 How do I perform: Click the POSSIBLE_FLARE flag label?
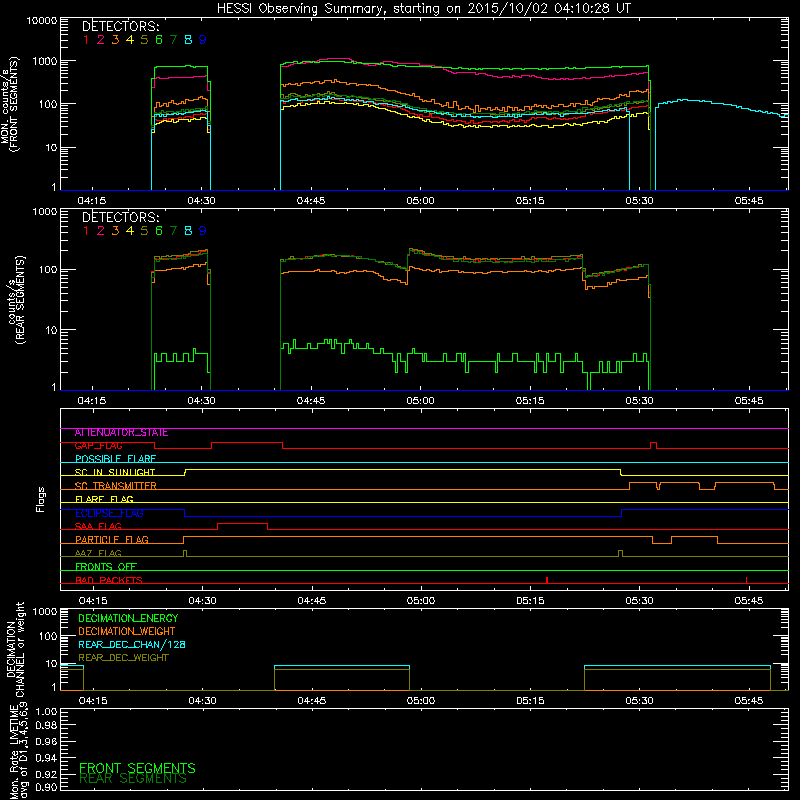tap(115, 459)
